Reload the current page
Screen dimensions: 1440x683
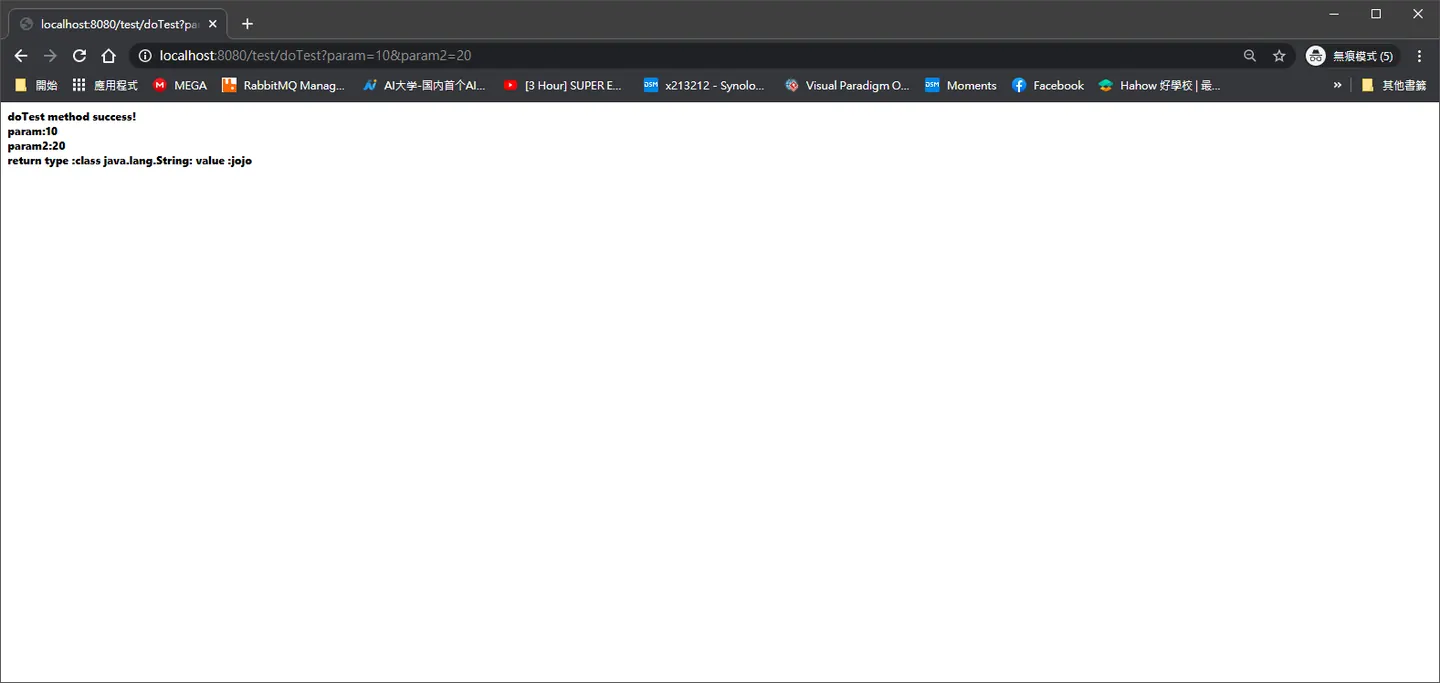(x=80, y=56)
